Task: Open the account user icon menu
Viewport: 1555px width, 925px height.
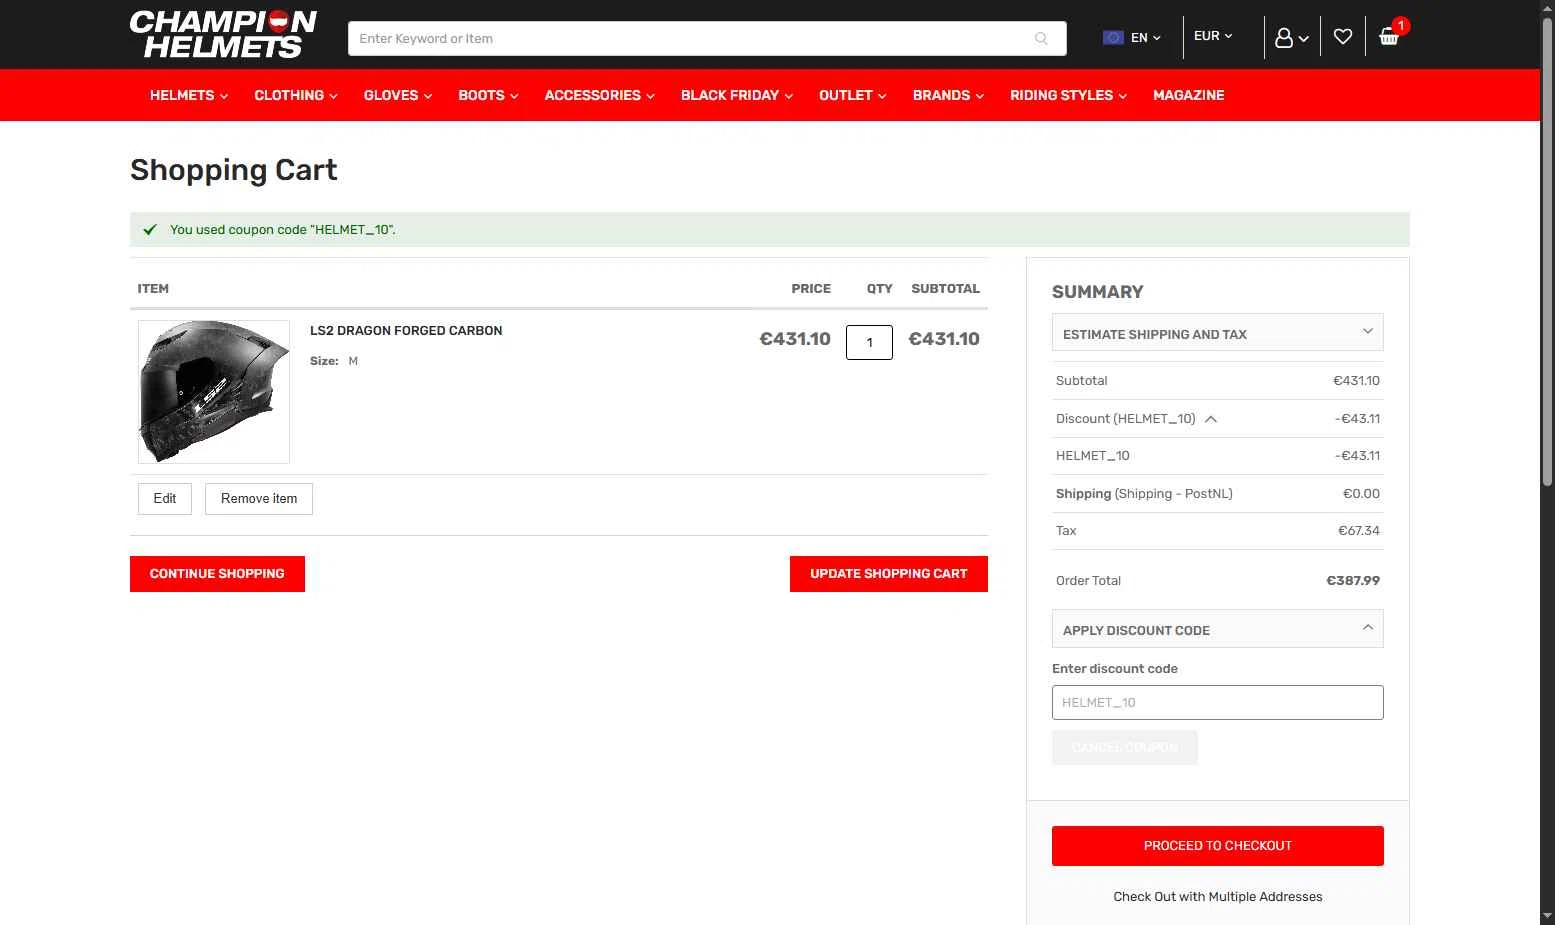Action: [x=1292, y=38]
